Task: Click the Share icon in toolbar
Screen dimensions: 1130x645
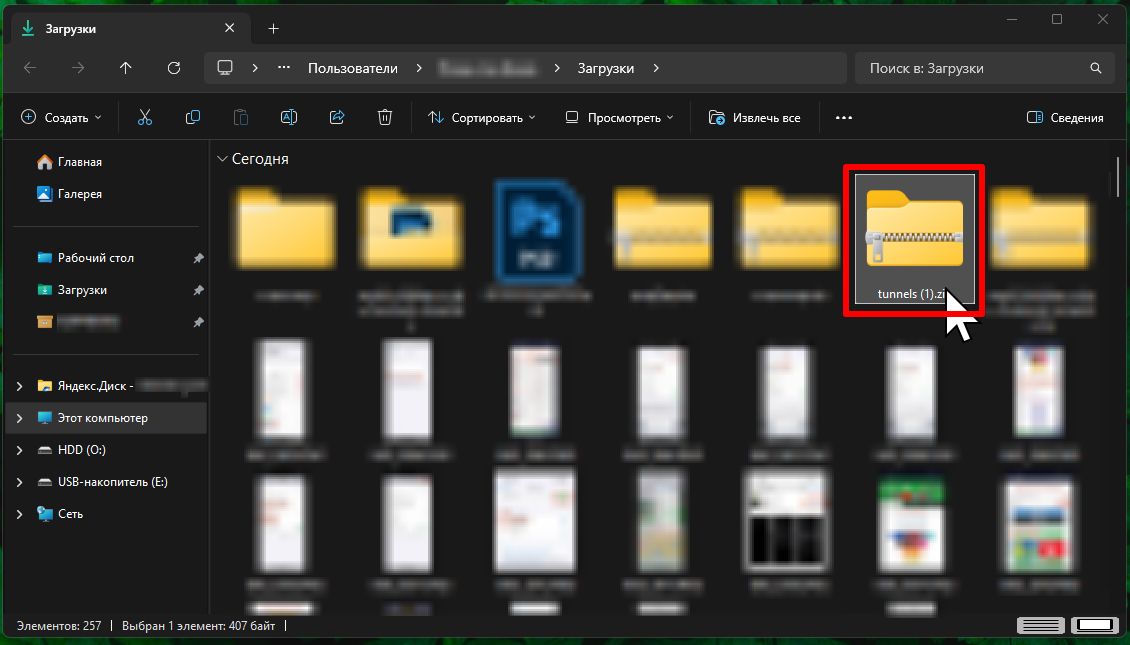Action: click(337, 118)
